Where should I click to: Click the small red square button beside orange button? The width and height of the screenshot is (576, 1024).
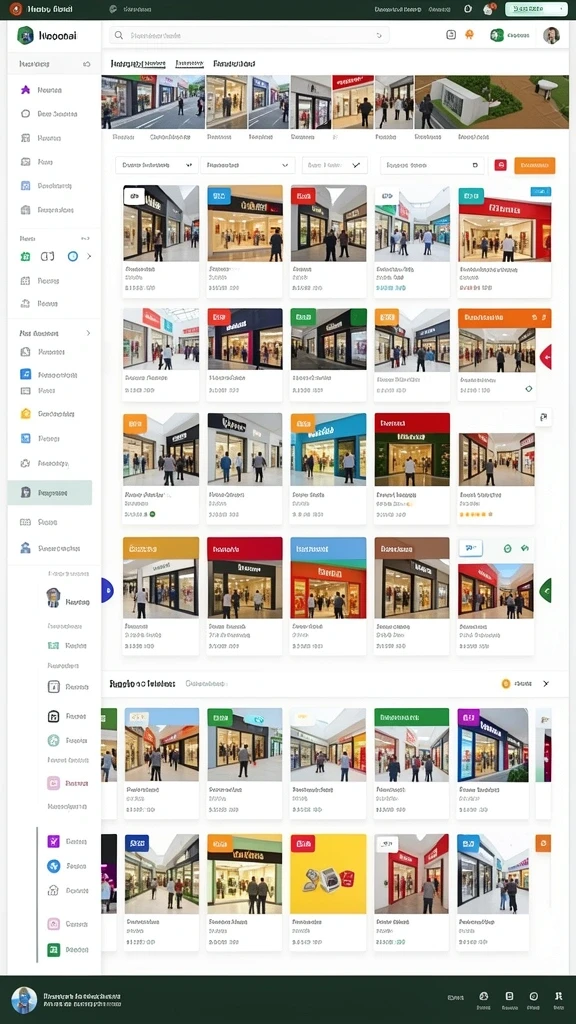500,165
